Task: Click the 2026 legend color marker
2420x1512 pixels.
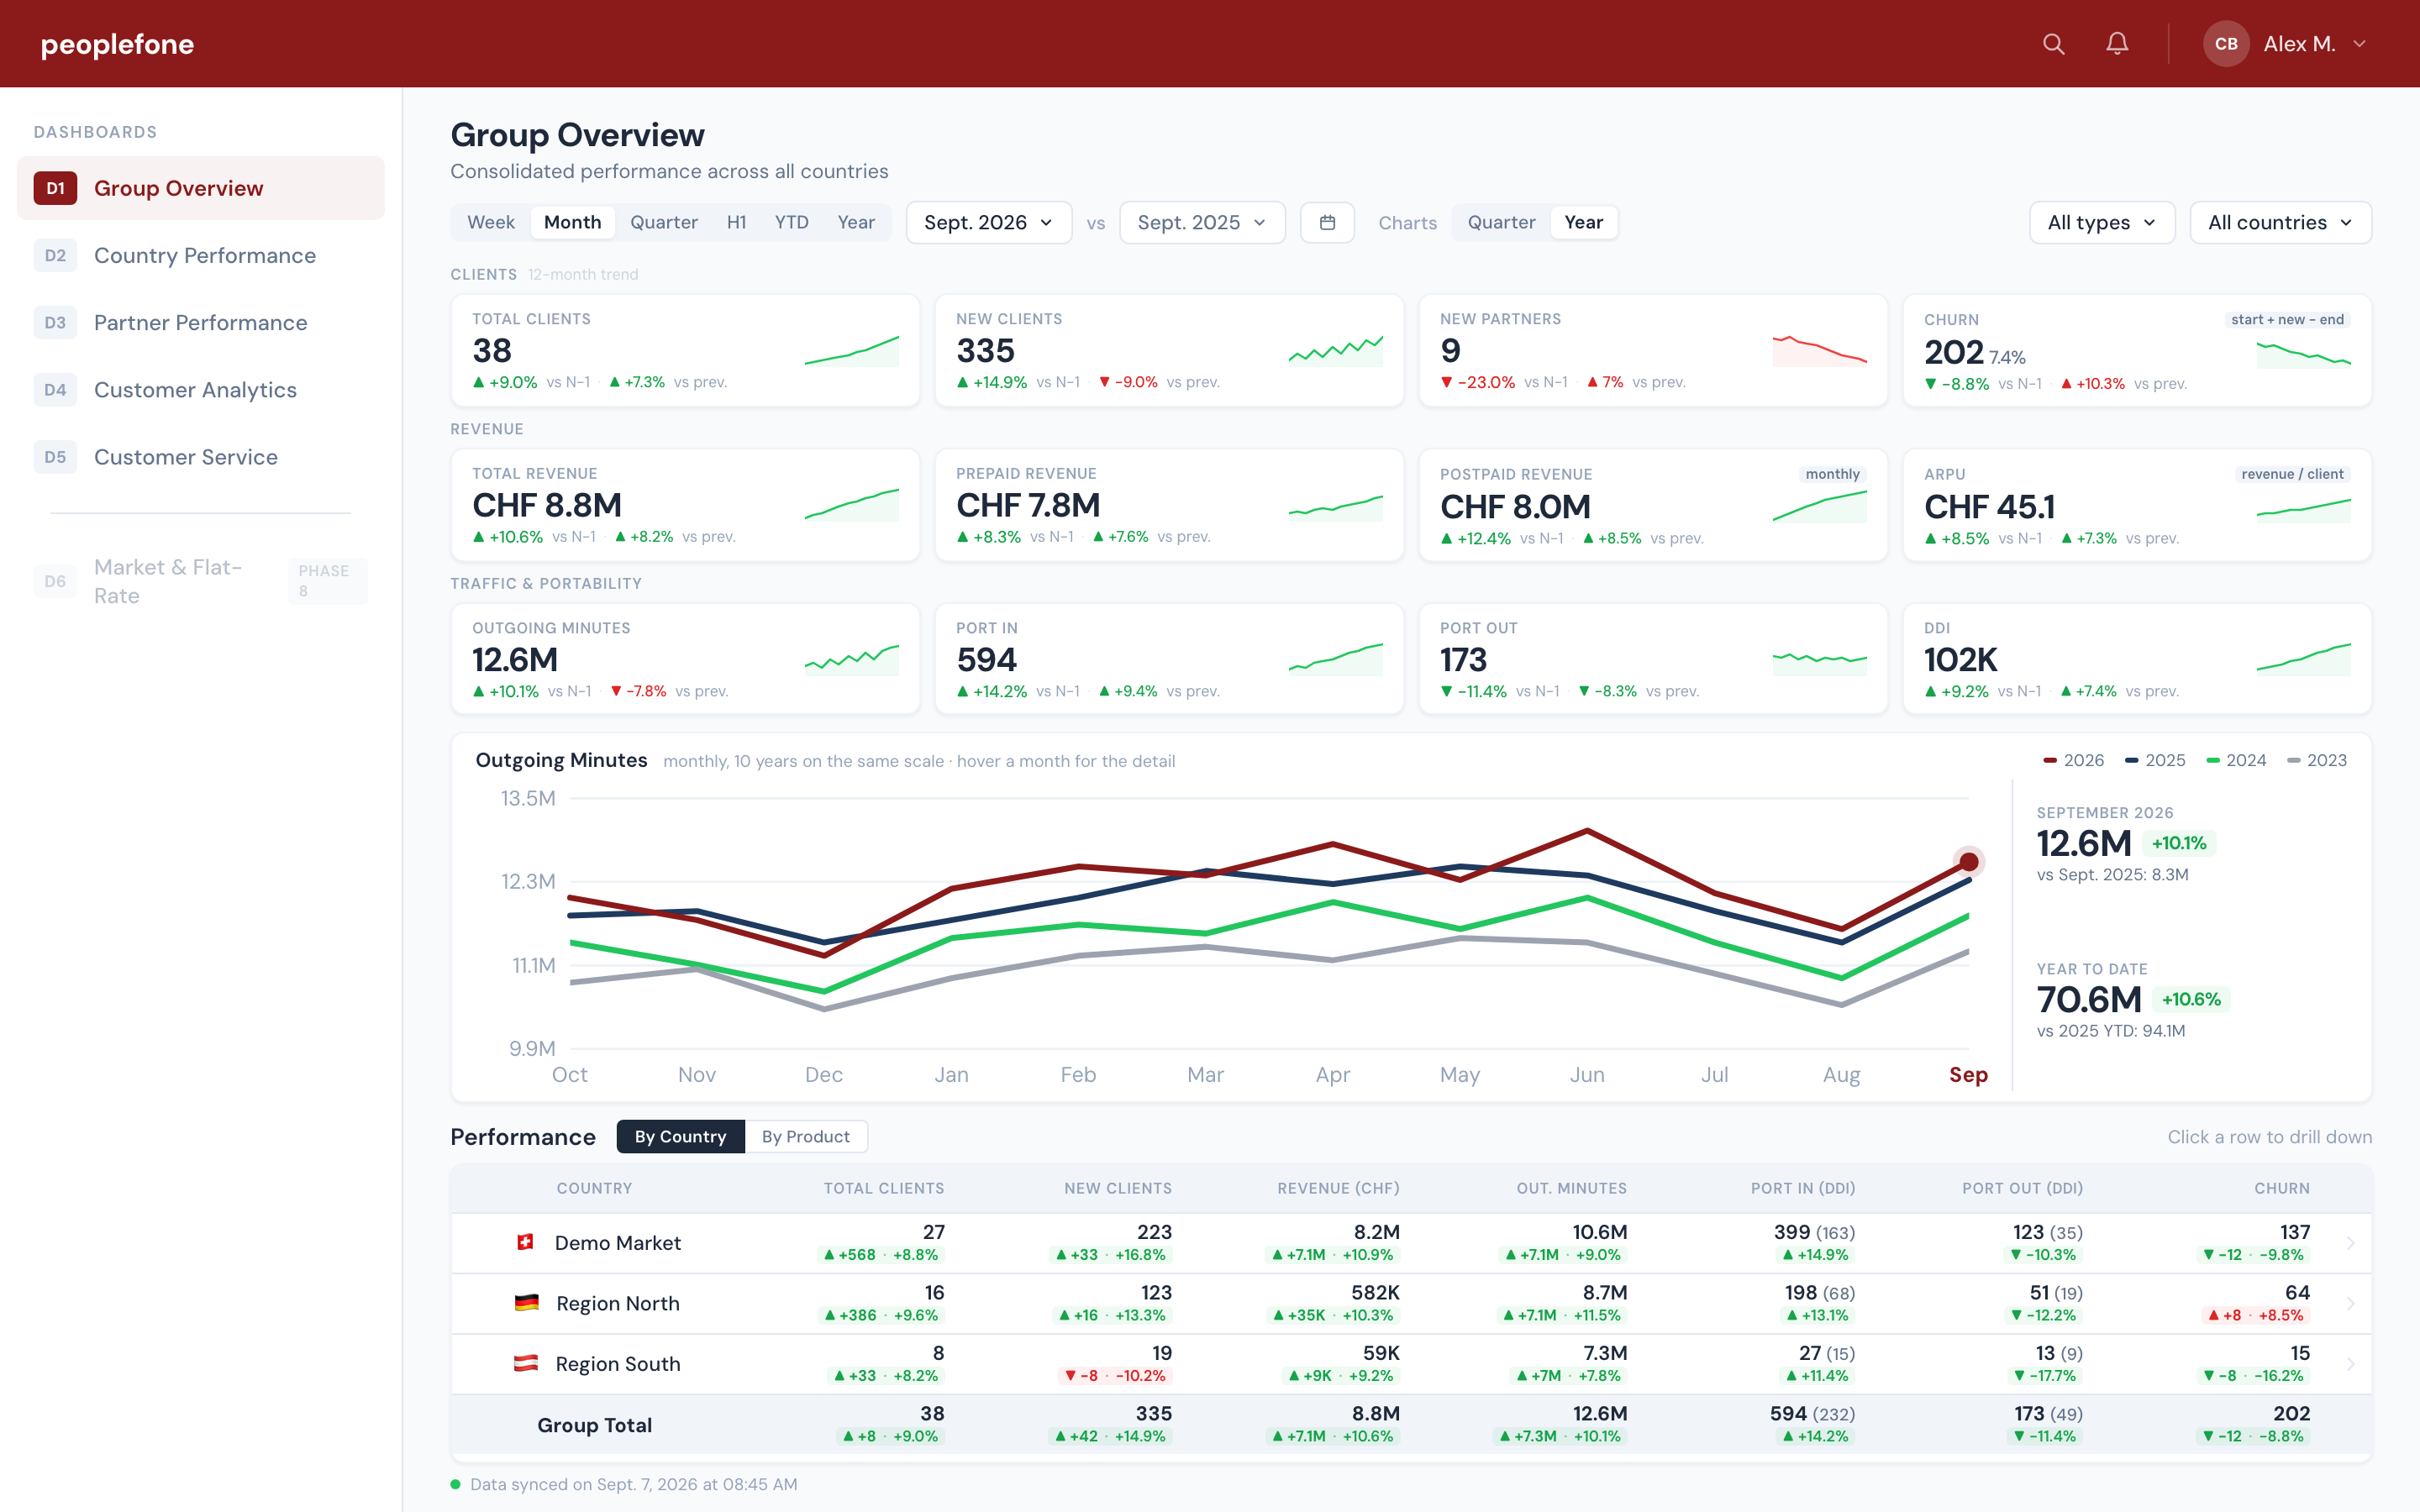Action: click(2050, 761)
